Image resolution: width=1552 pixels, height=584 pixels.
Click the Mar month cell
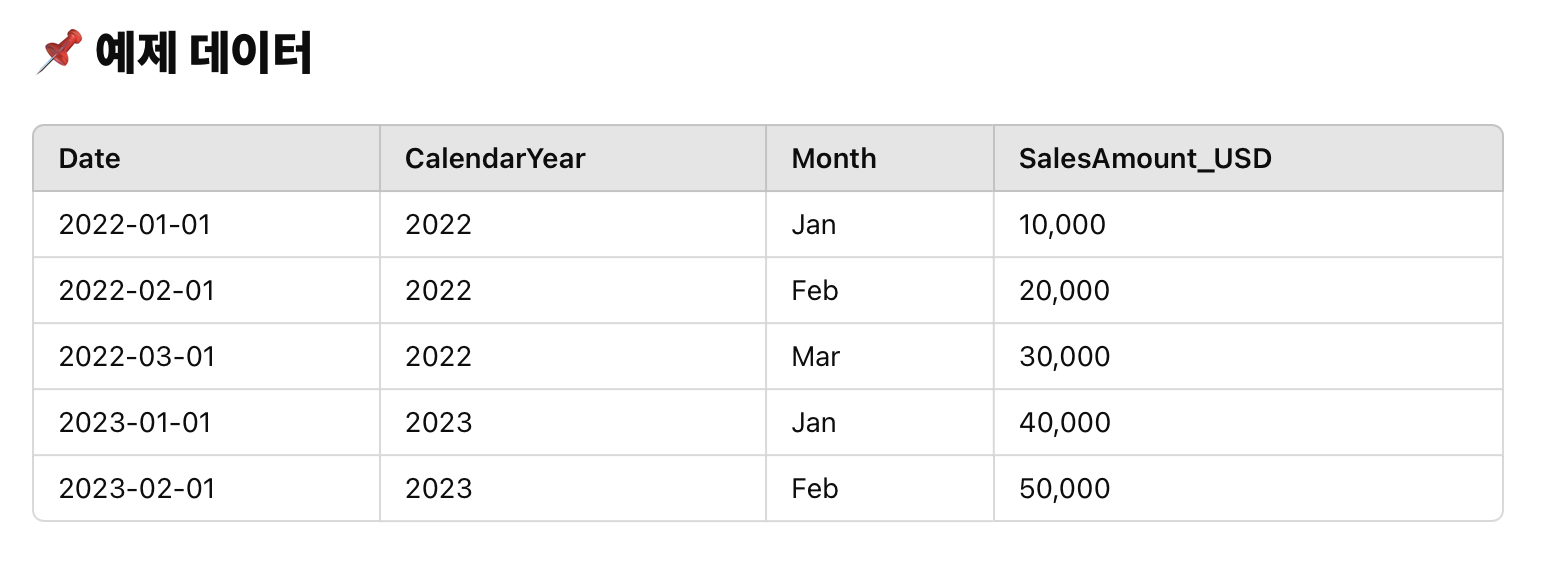pos(816,356)
